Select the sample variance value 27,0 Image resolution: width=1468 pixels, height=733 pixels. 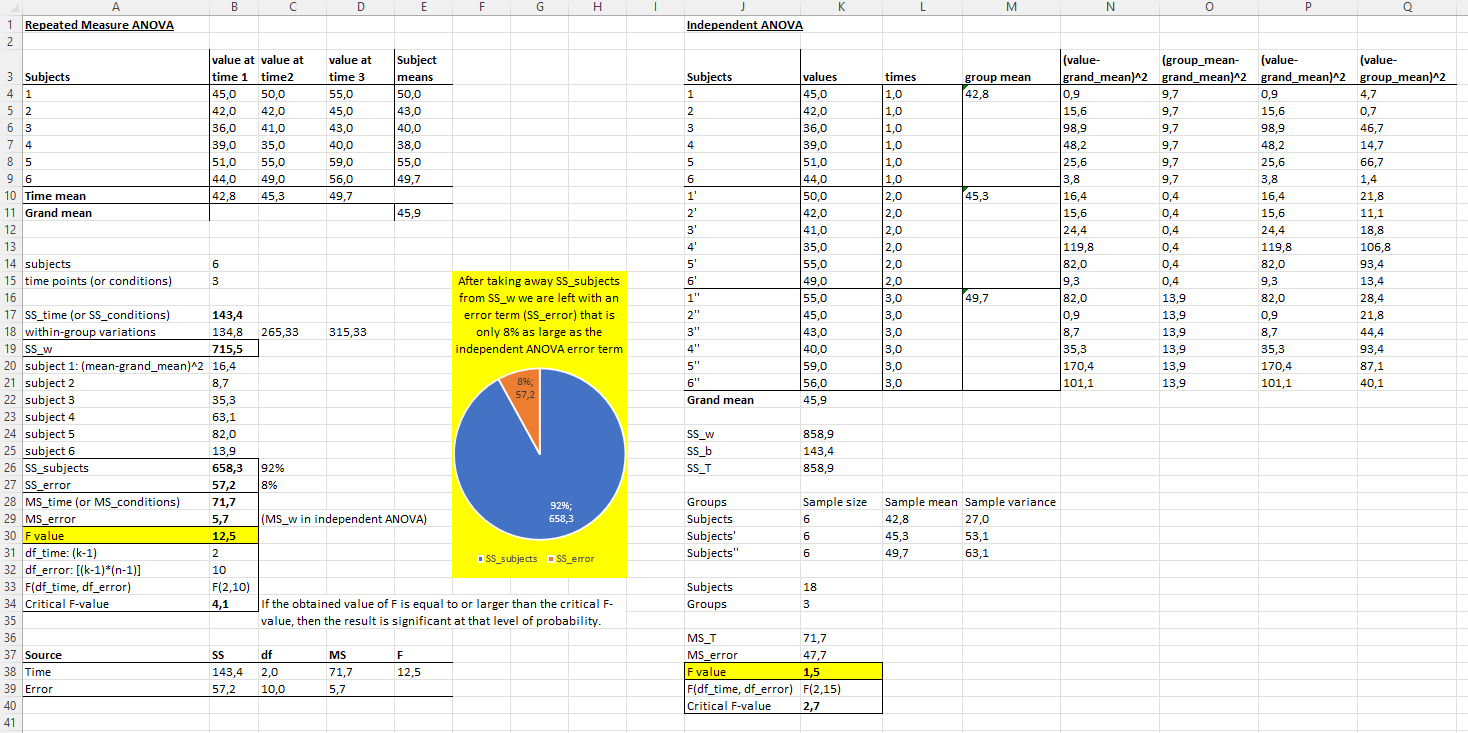(x=1010, y=519)
